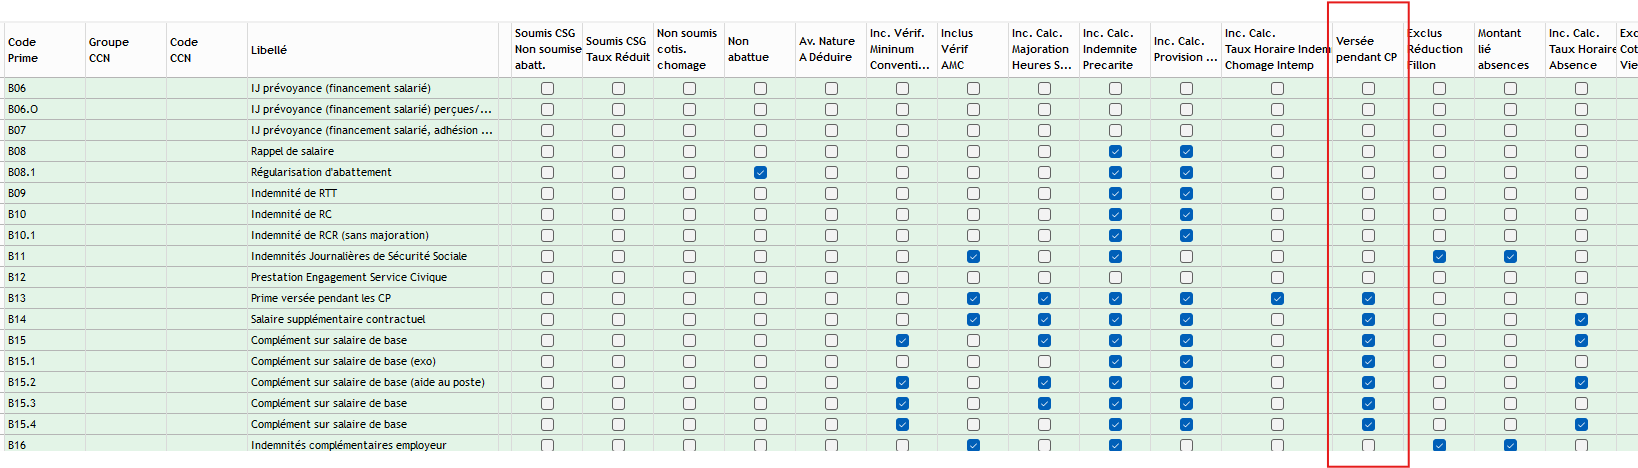Click the 'Salaire supplémentaire contractuel' label cell
The height and width of the screenshot is (468, 1638).
tap(338, 319)
